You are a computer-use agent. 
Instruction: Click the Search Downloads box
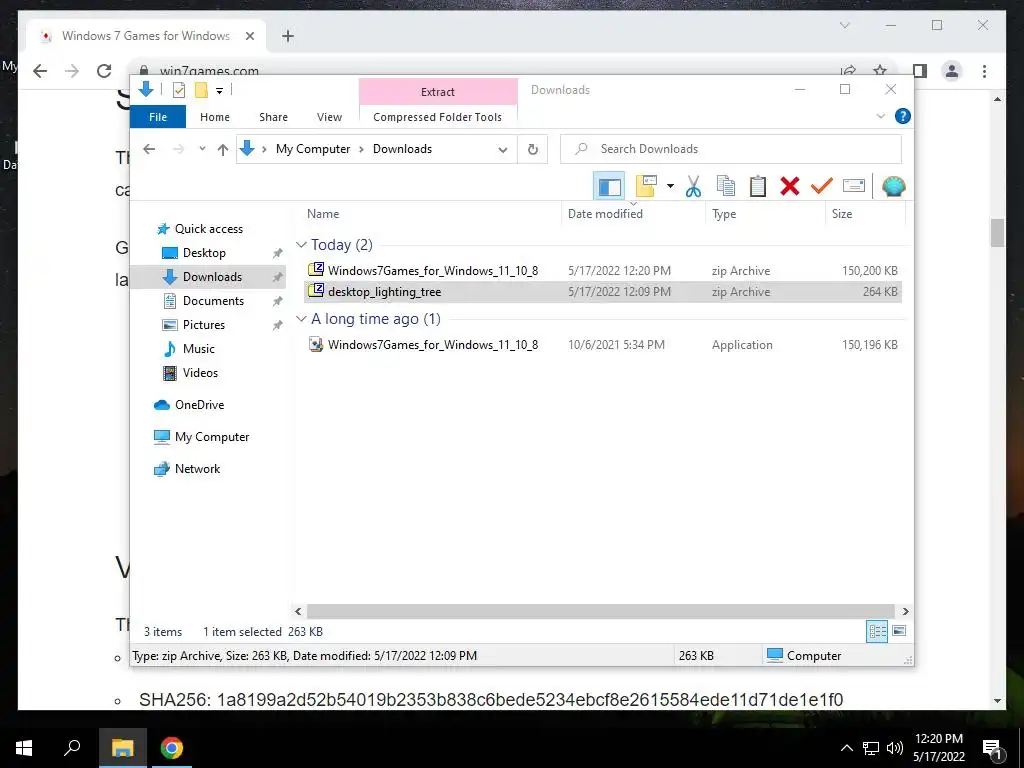(731, 149)
